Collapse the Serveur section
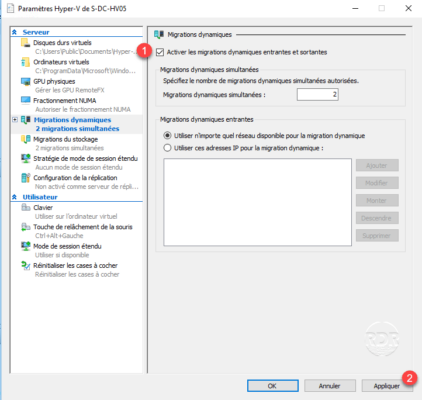 pos(14,32)
